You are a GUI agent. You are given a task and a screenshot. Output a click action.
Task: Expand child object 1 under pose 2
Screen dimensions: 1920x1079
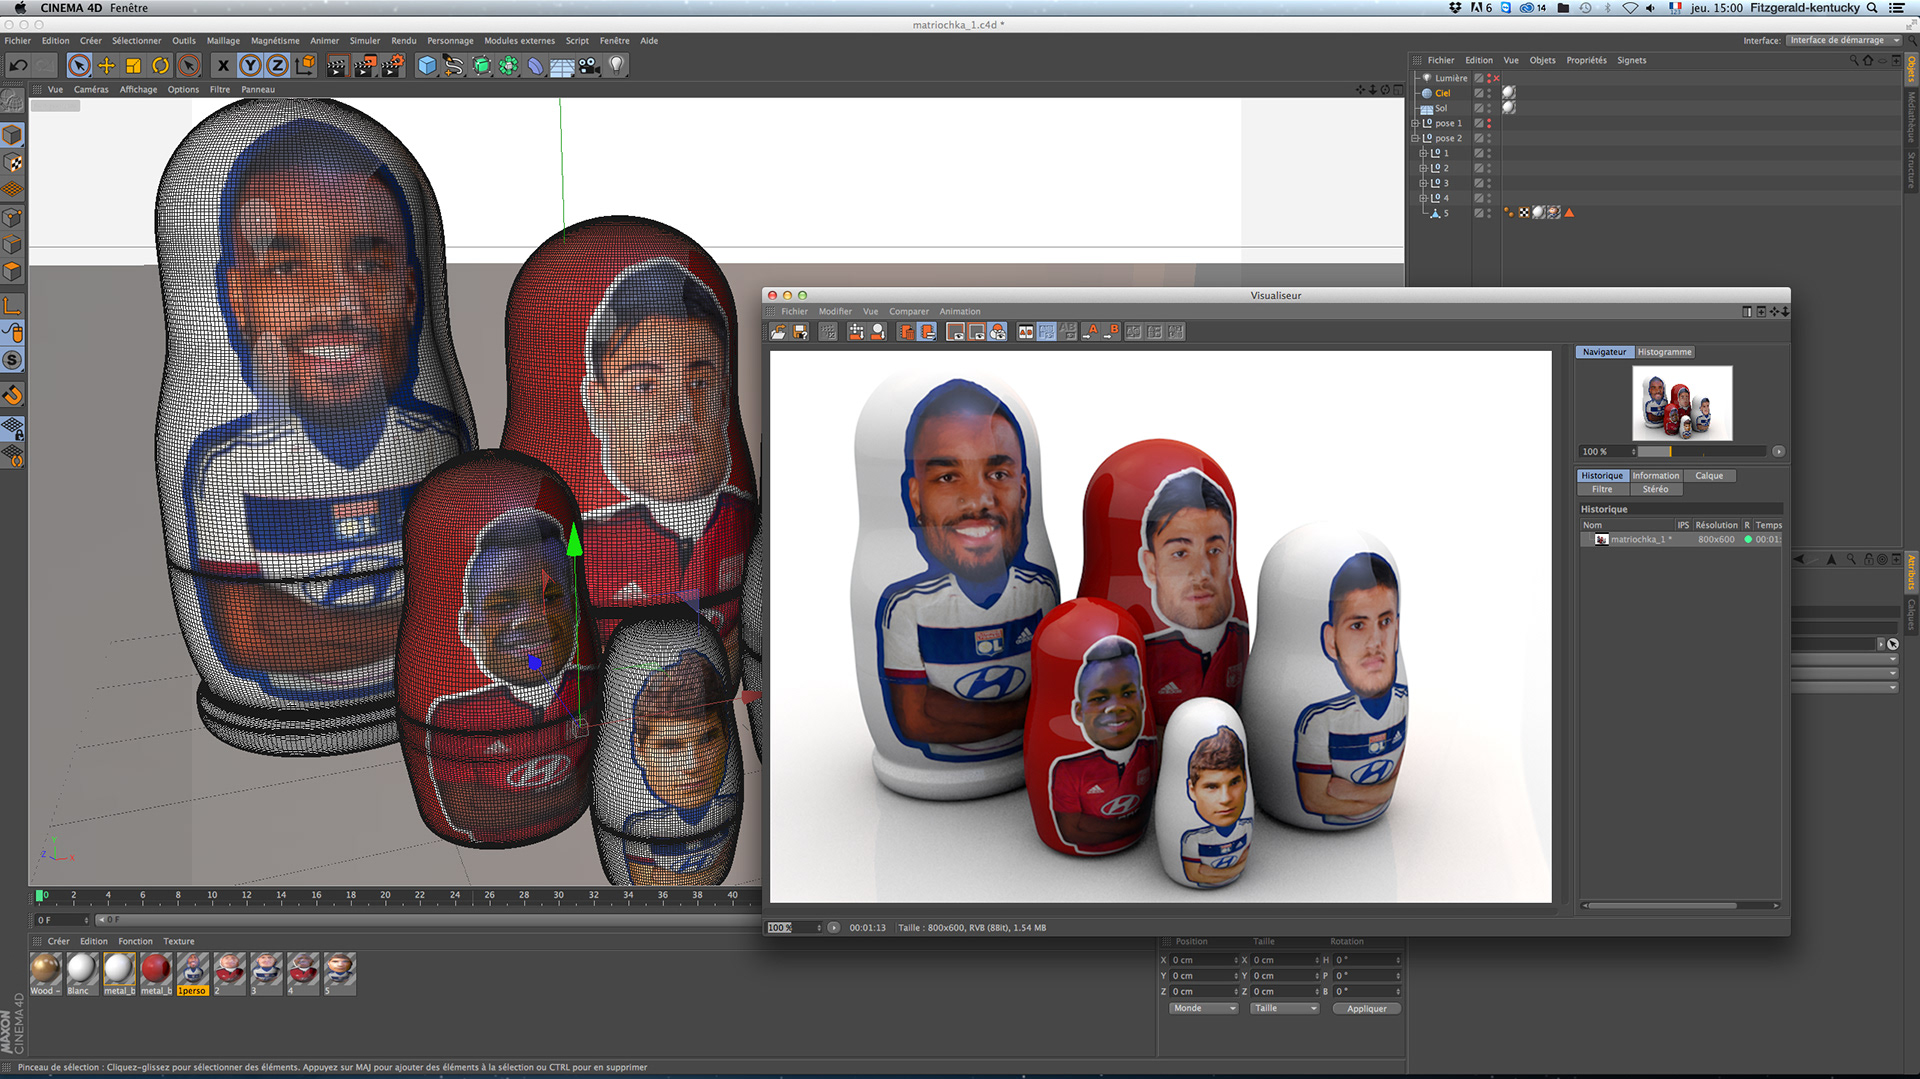[1423, 154]
